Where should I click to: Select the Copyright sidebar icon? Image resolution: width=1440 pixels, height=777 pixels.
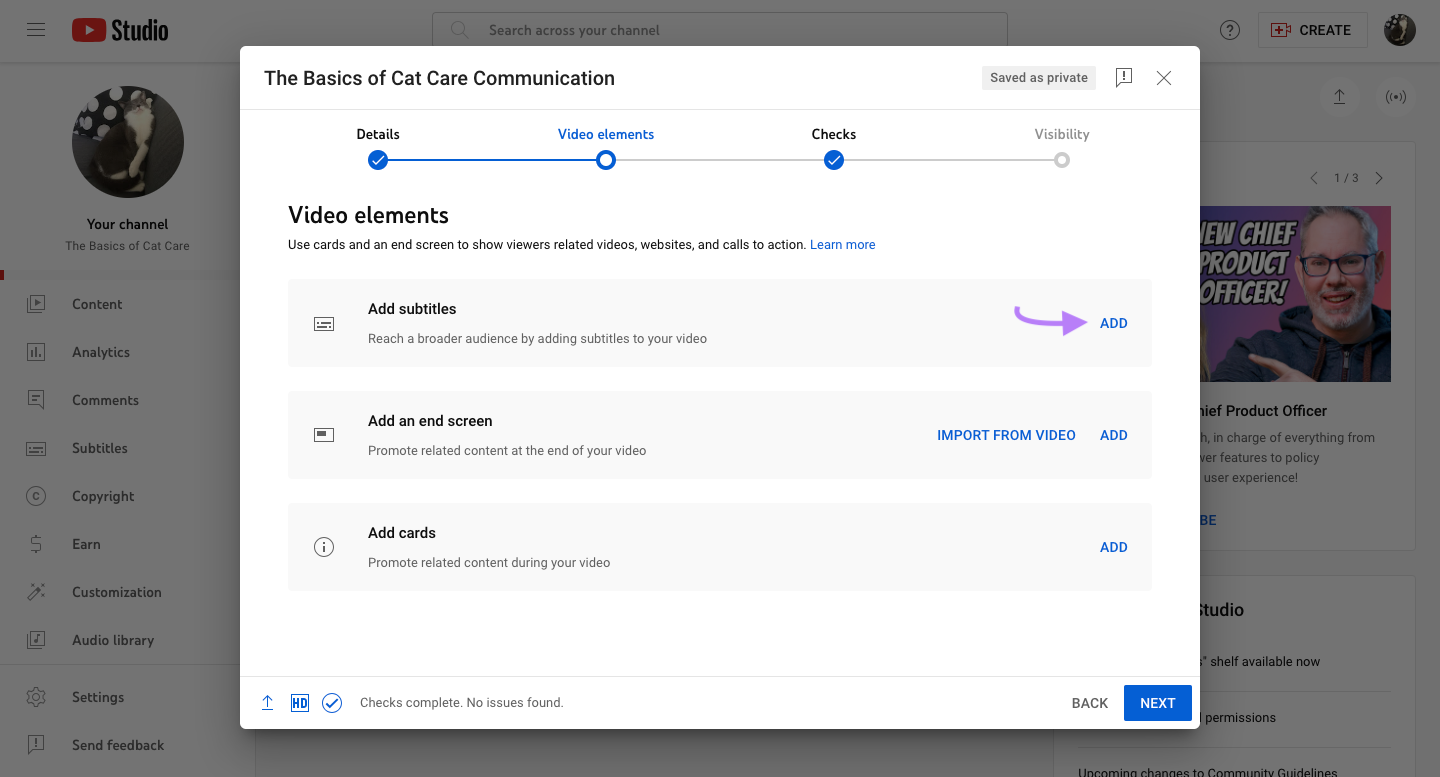pyautogui.click(x=35, y=496)
